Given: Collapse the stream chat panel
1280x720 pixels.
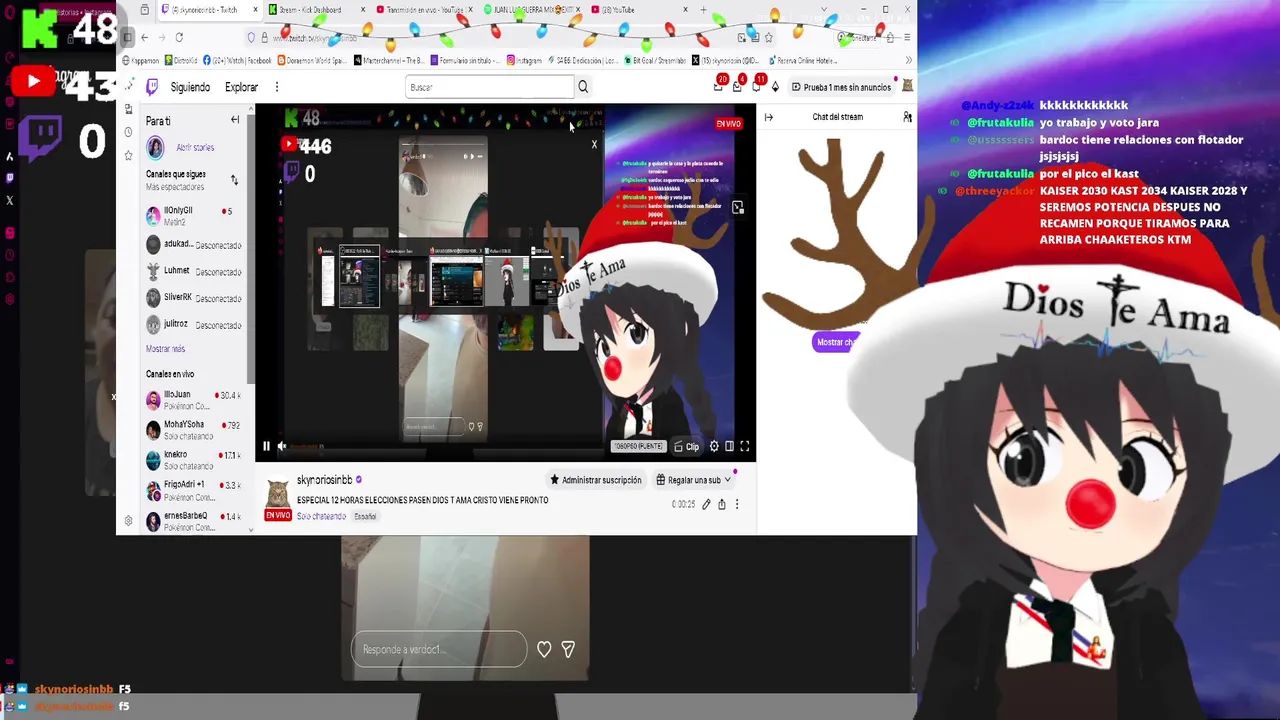Looking at the screenshot, I should click(768, 117).
